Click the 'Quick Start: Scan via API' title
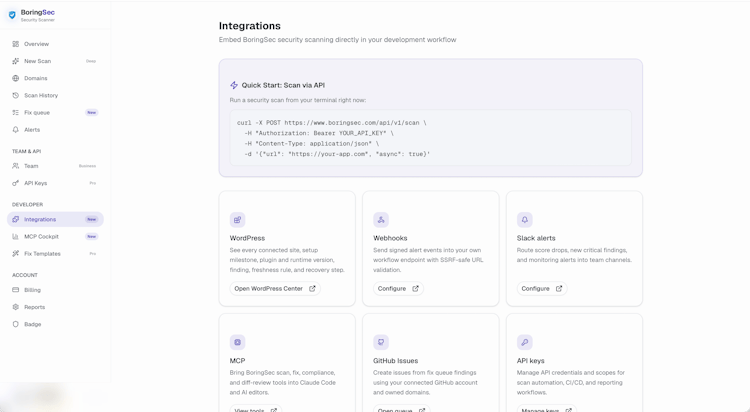Viewport: 750px width, 412px height. pos(283,85)
